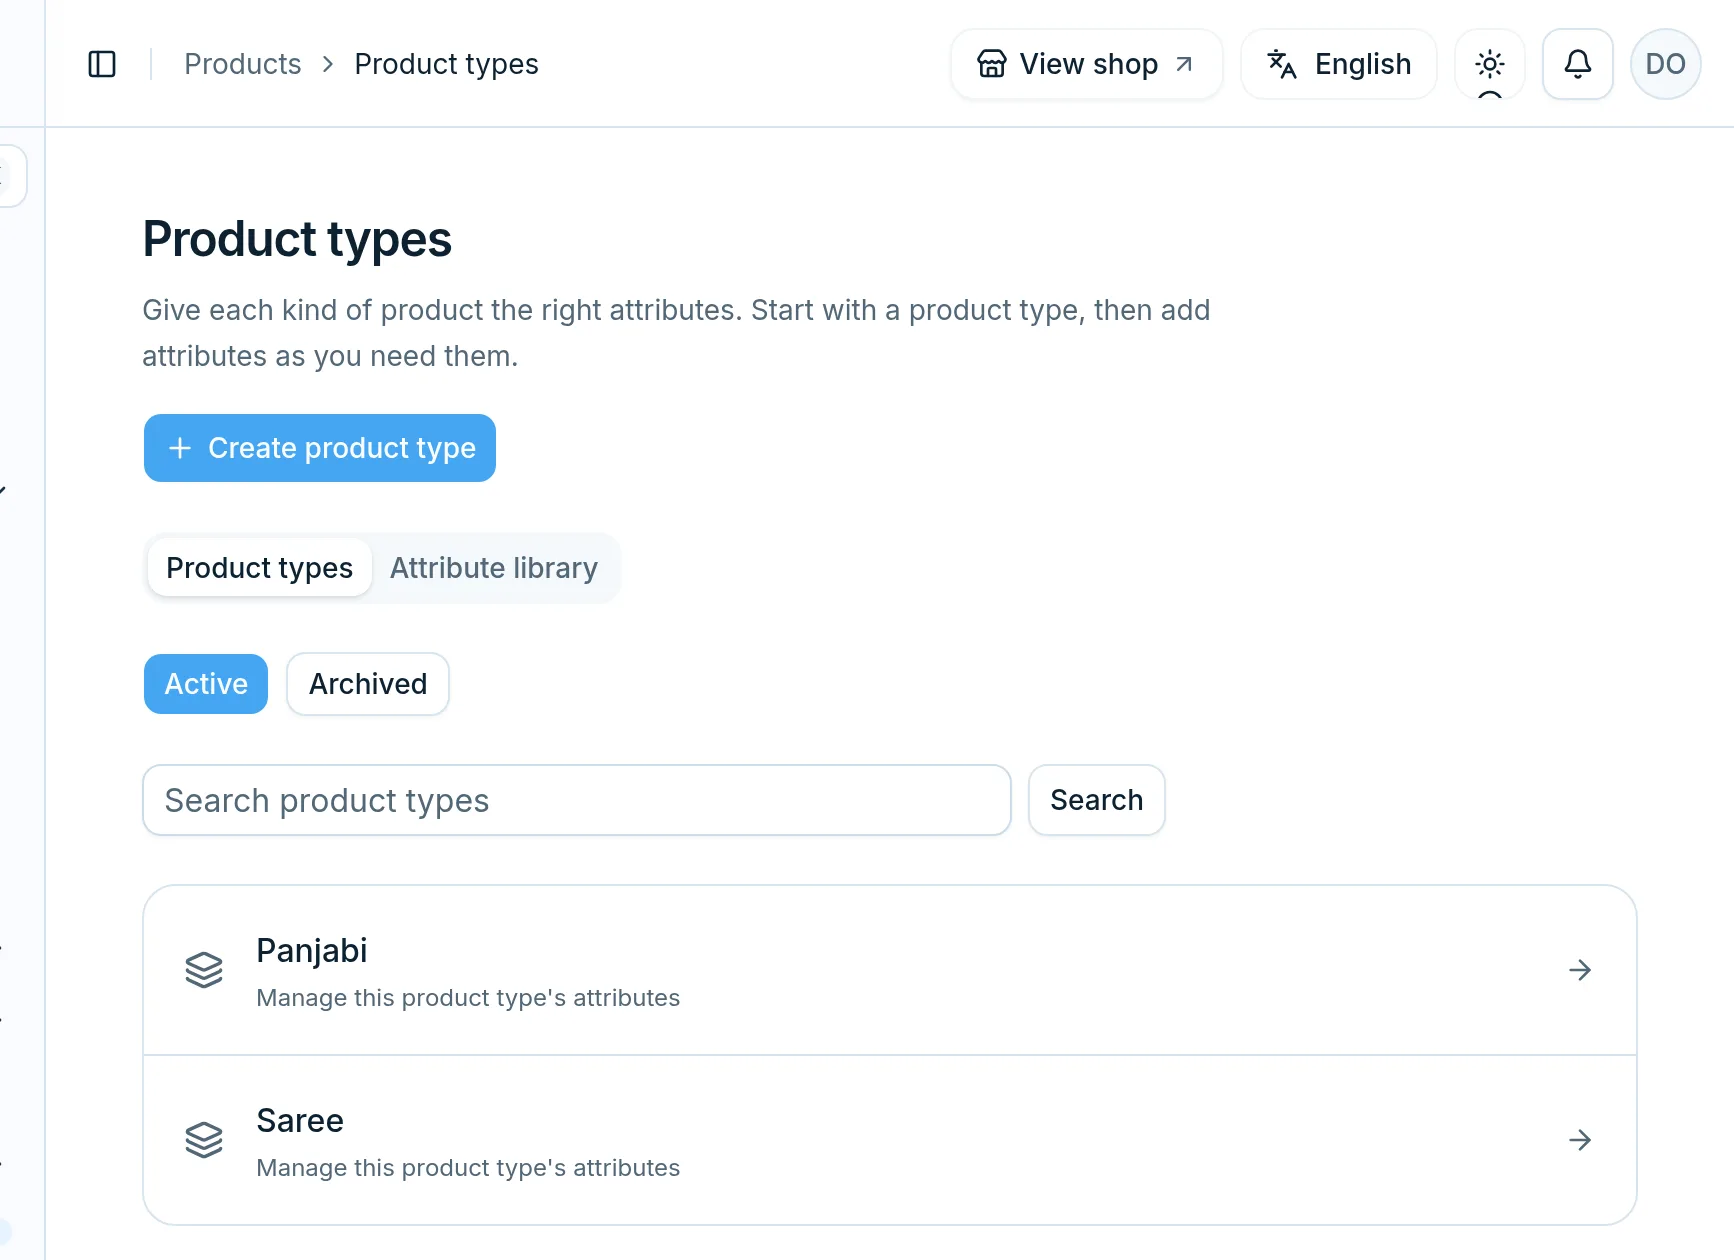
Task: Go to Products breadcrumb link
Action: pyautogui.click(x=243, y=64)
